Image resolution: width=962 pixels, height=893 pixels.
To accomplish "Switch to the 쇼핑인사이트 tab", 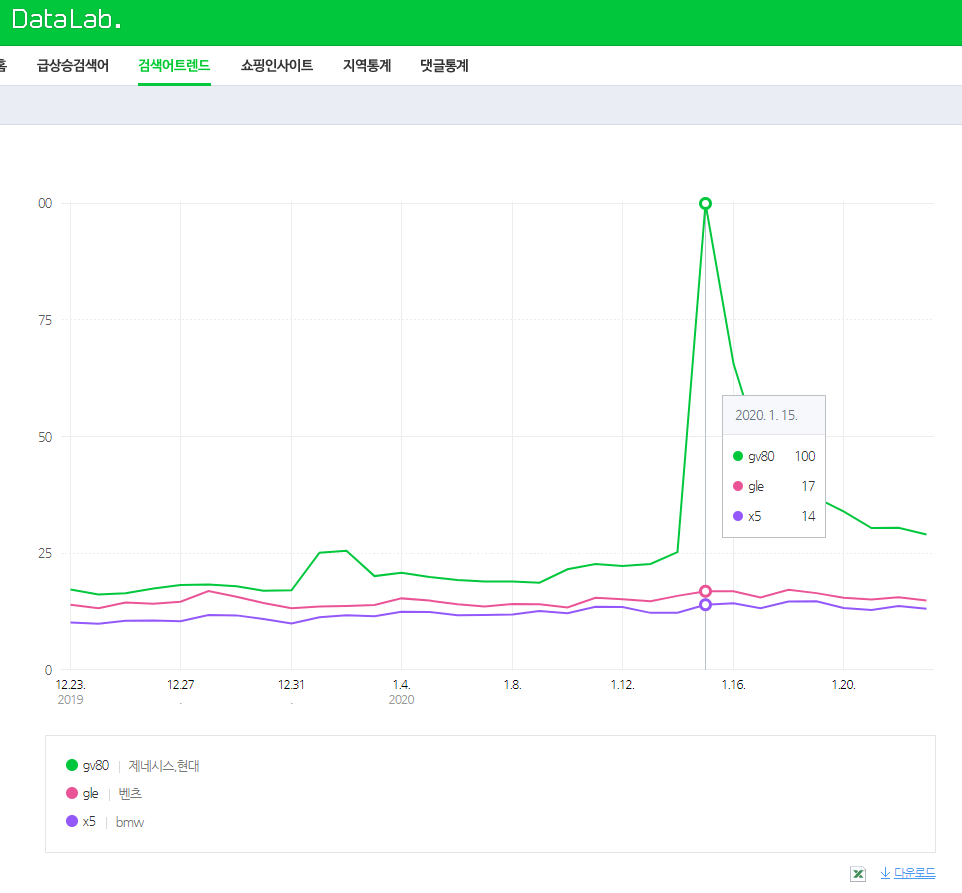I will [277, 66].
